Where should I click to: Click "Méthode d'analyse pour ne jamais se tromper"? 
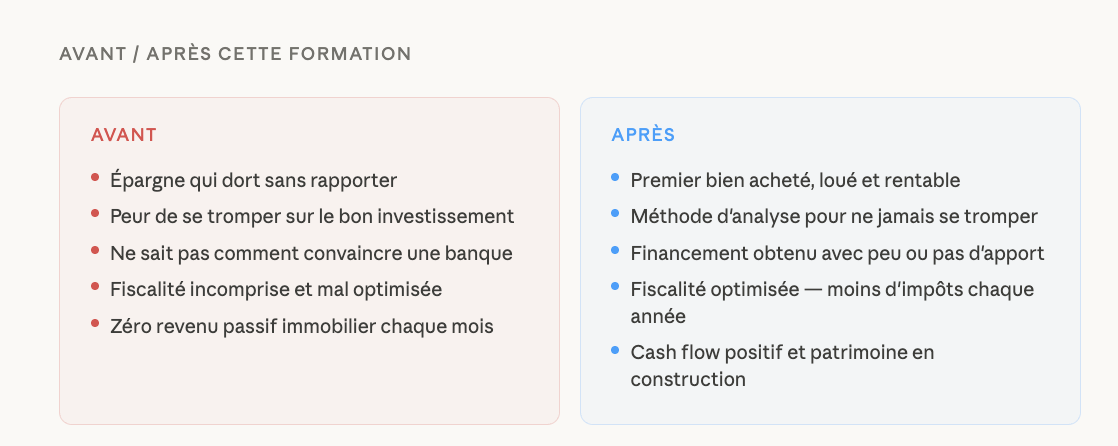tap(834, 217)
